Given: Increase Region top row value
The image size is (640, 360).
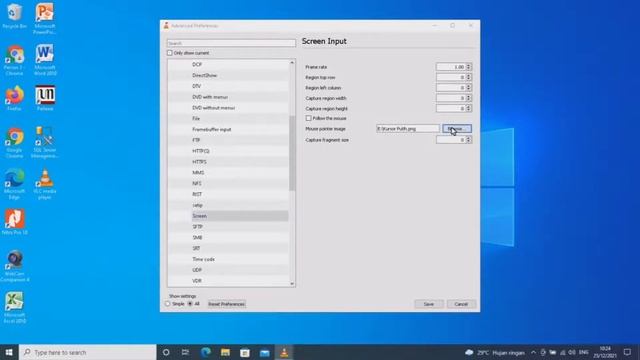Looking at the screenshot, I should coord(469,76).
